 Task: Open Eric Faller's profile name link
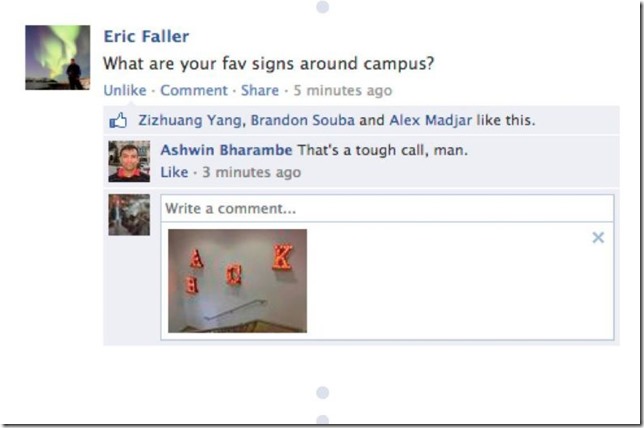(x=146, y=37)
